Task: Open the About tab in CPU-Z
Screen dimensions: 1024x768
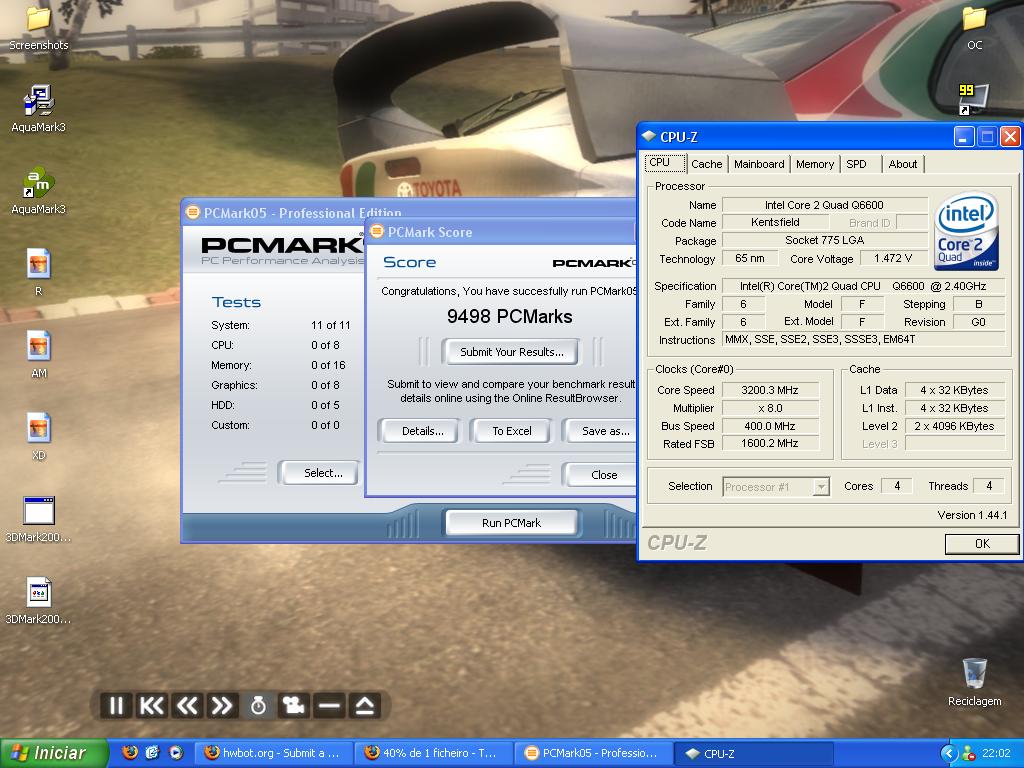Action: pyautogui.click(x=903, y=164)
